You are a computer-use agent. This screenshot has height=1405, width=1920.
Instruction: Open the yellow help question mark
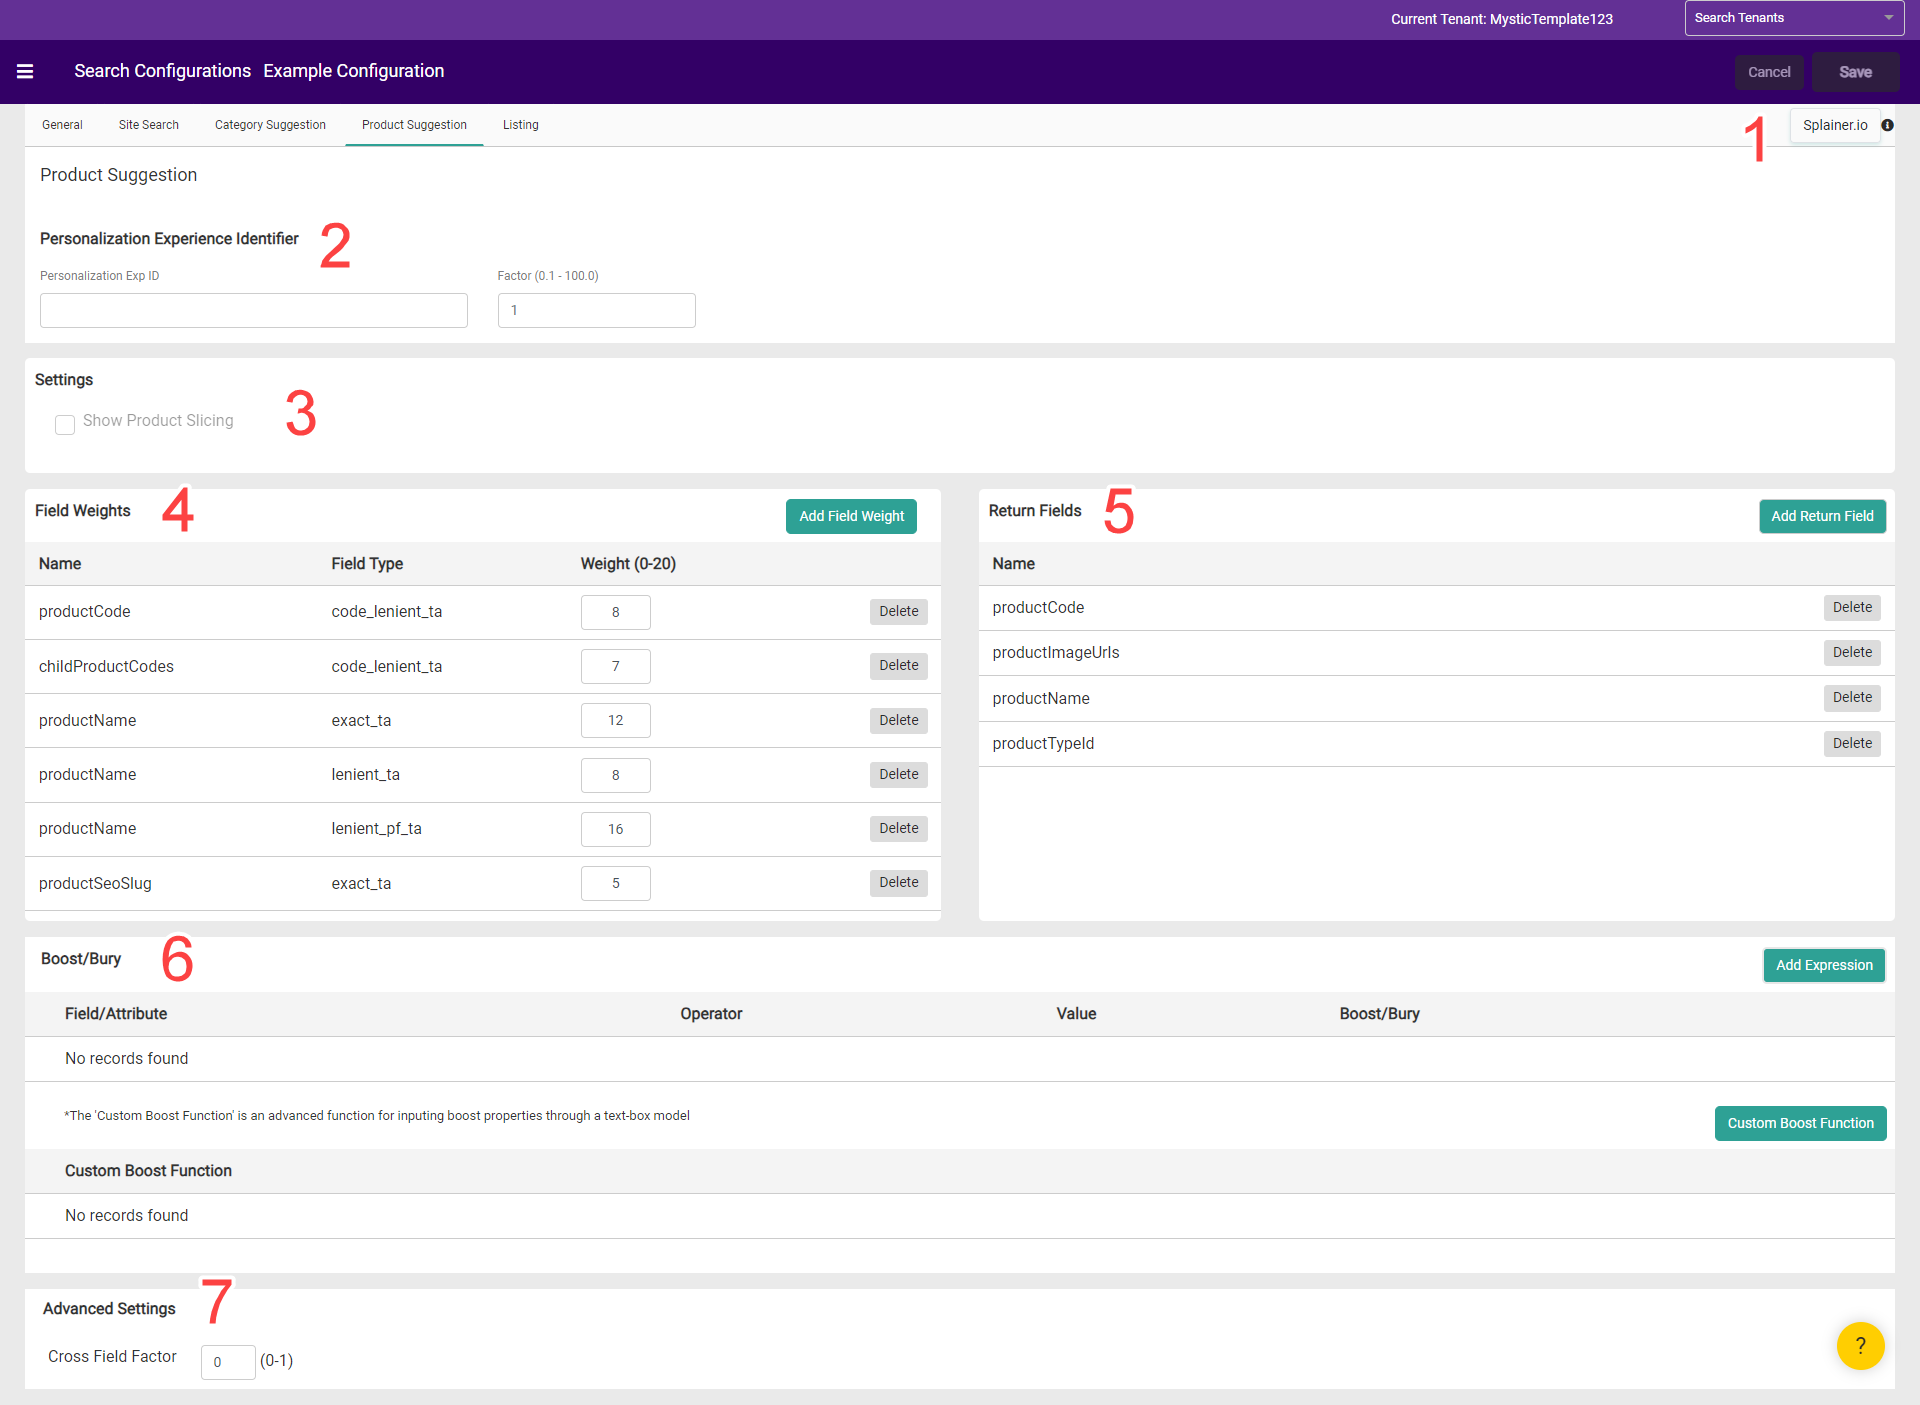(1859, 1346)
